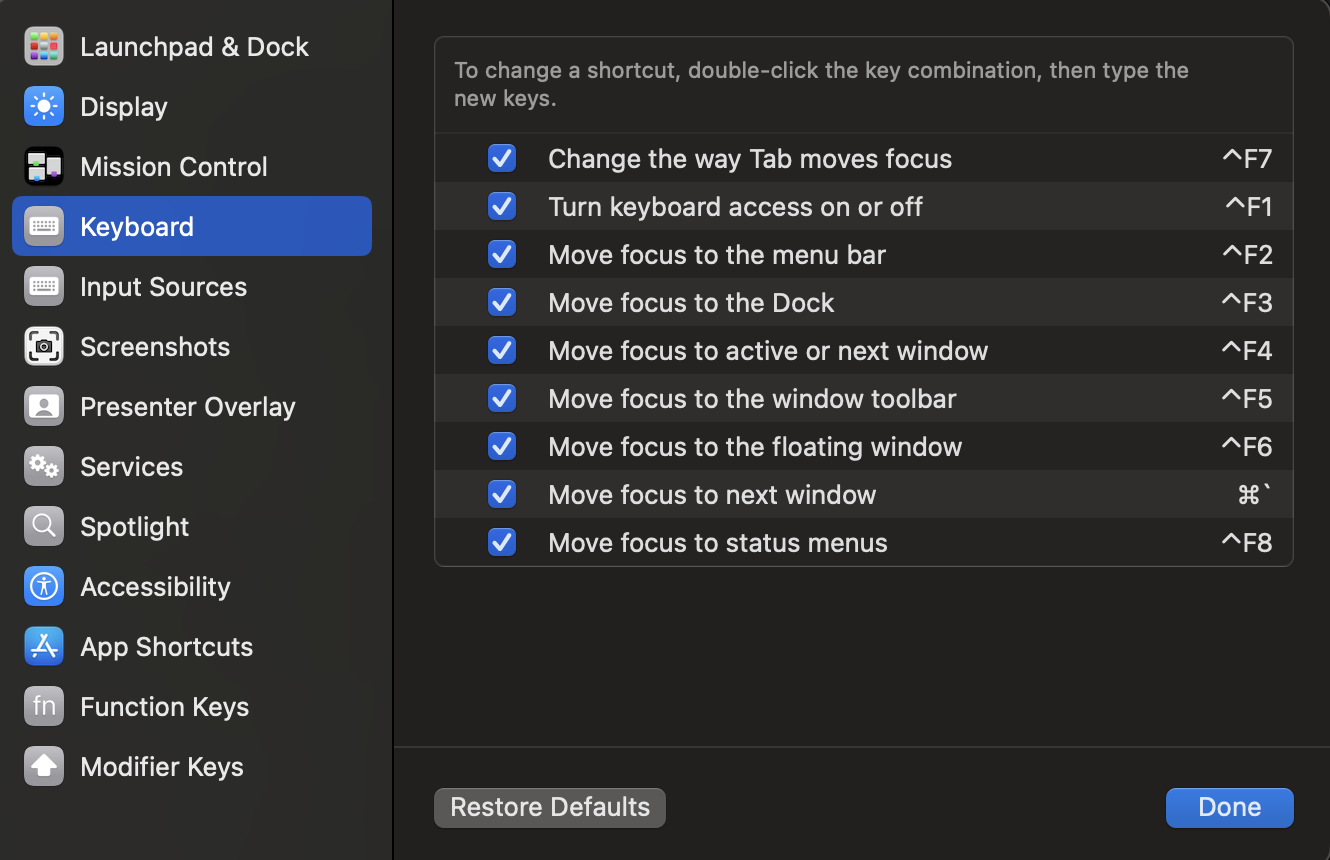
Task: Select the Function Keys fn icon
Action: pos(44,707)
